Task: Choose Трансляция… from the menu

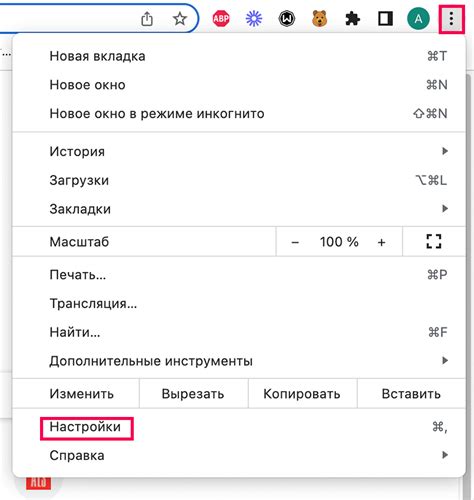Action: (239, 303)
